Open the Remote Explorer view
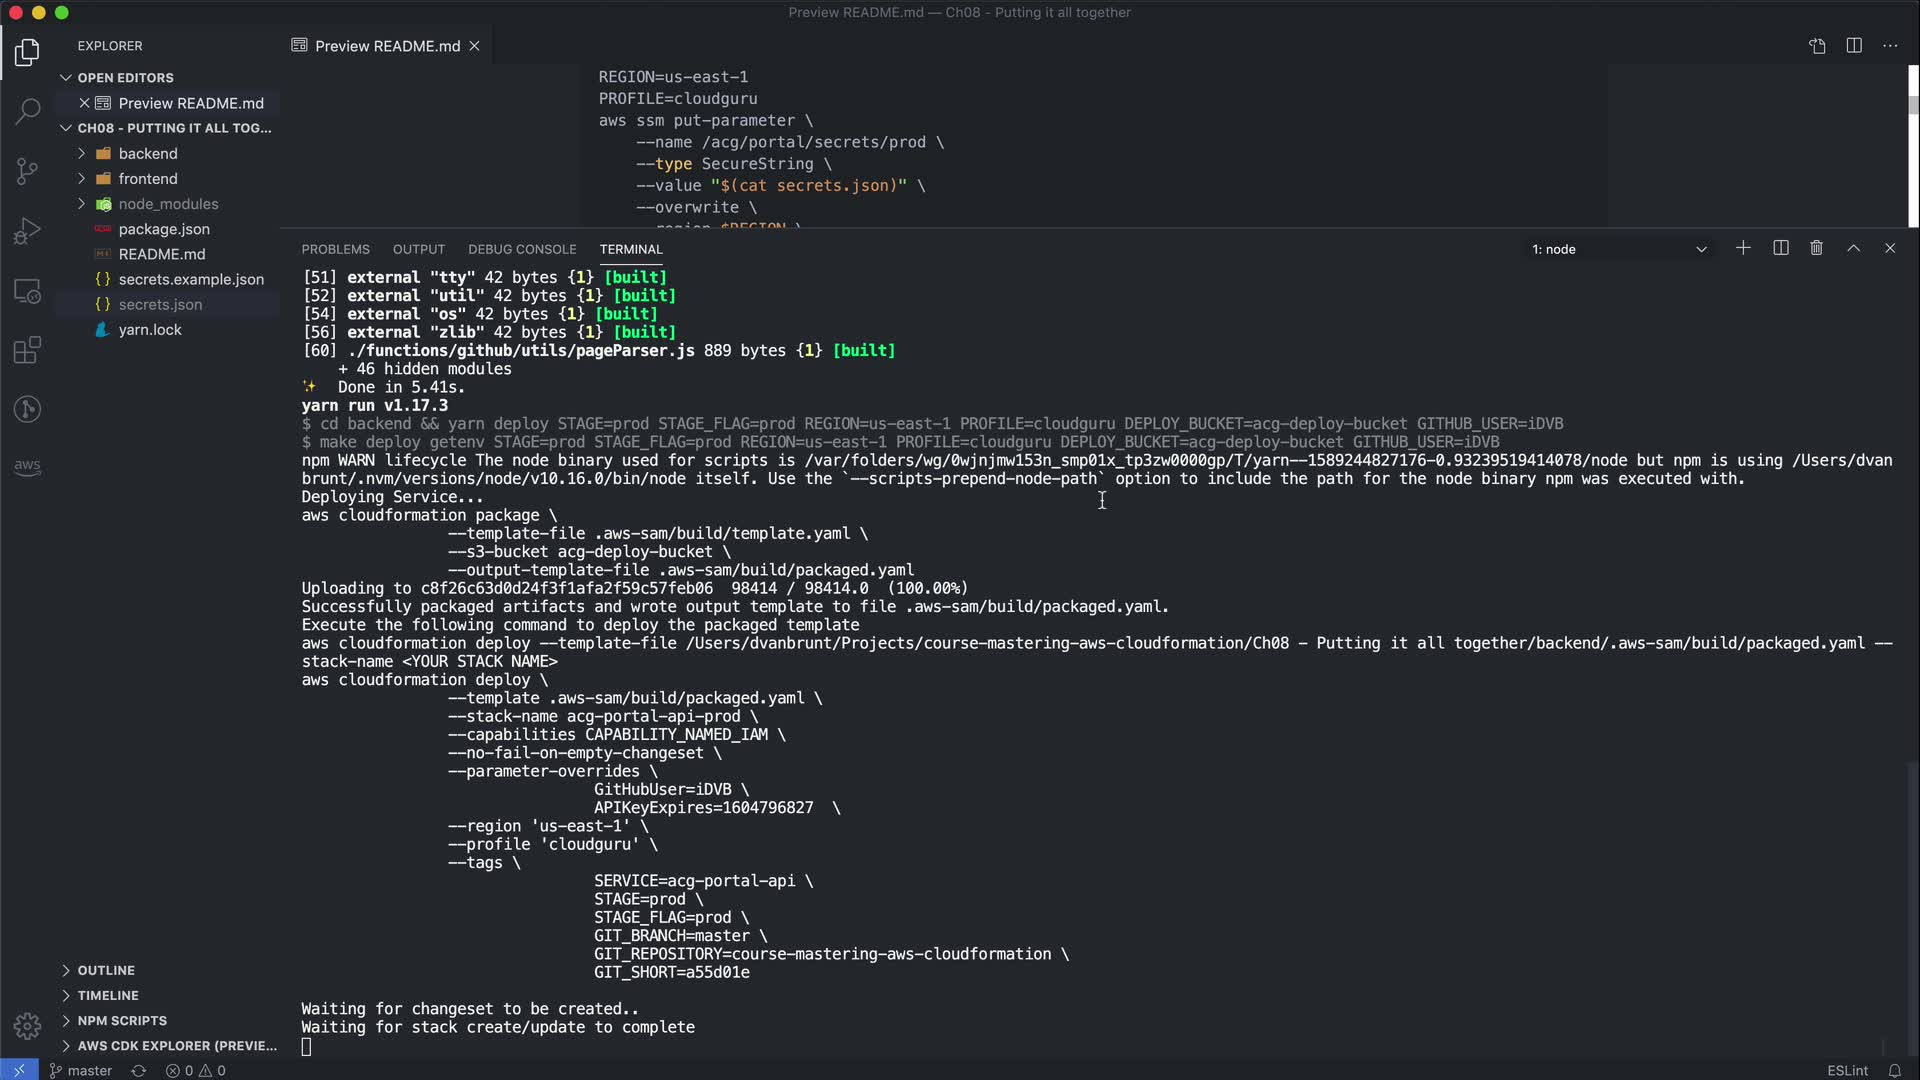Image resolution: width=1920 pixels, height=1080 pixels. pyautogui.click(x=27, y=291)
